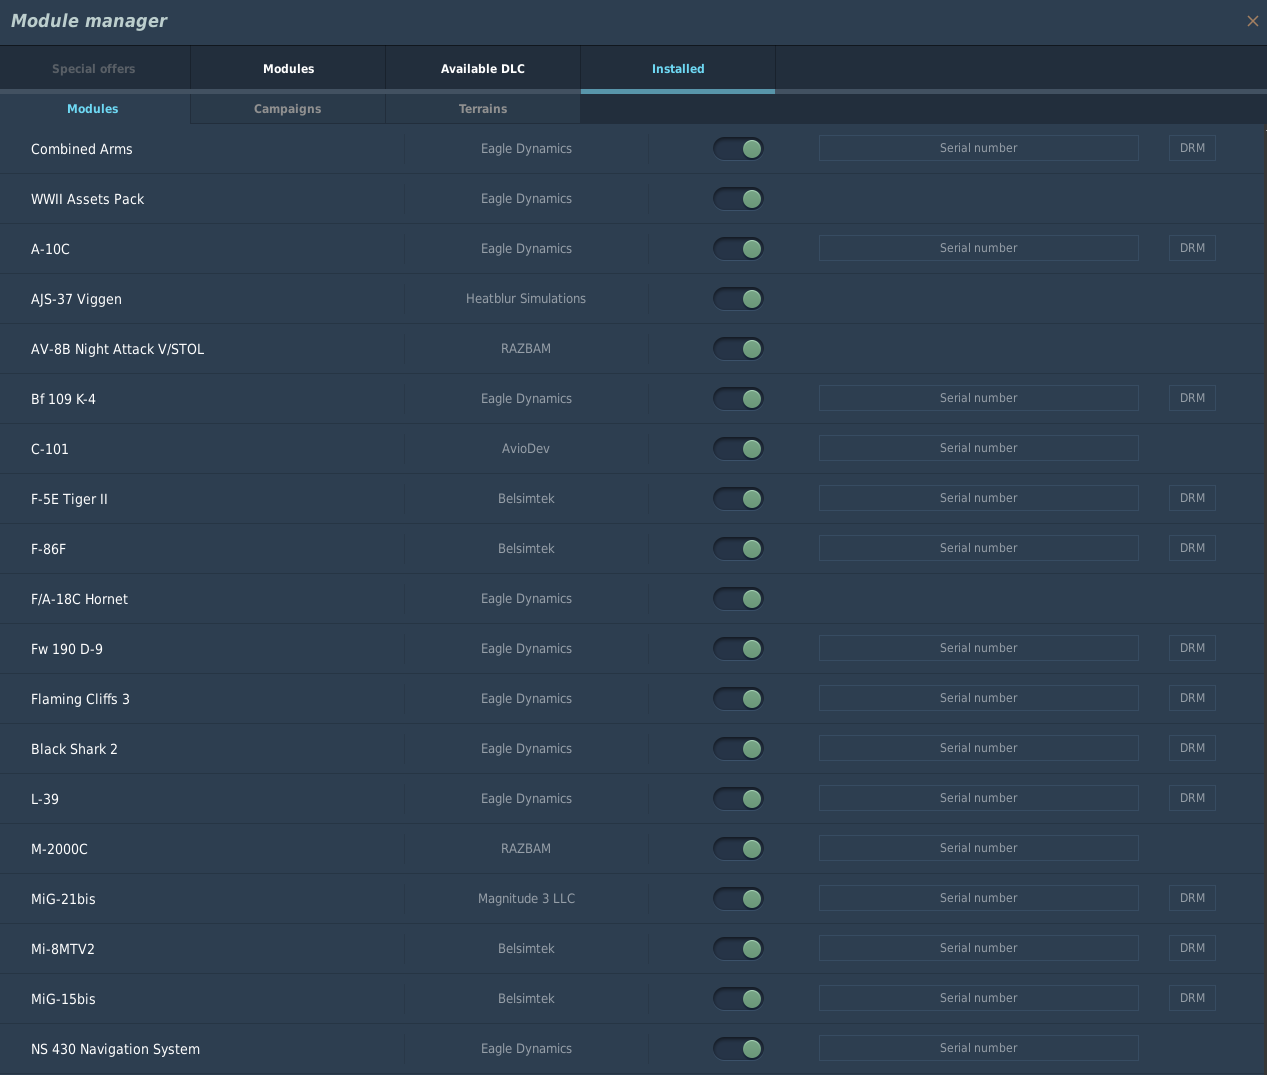This screenshot has width=1267, height=1075.
Task: Click the DRM button for Fw 190 D-9
Action: (1192, 648)
